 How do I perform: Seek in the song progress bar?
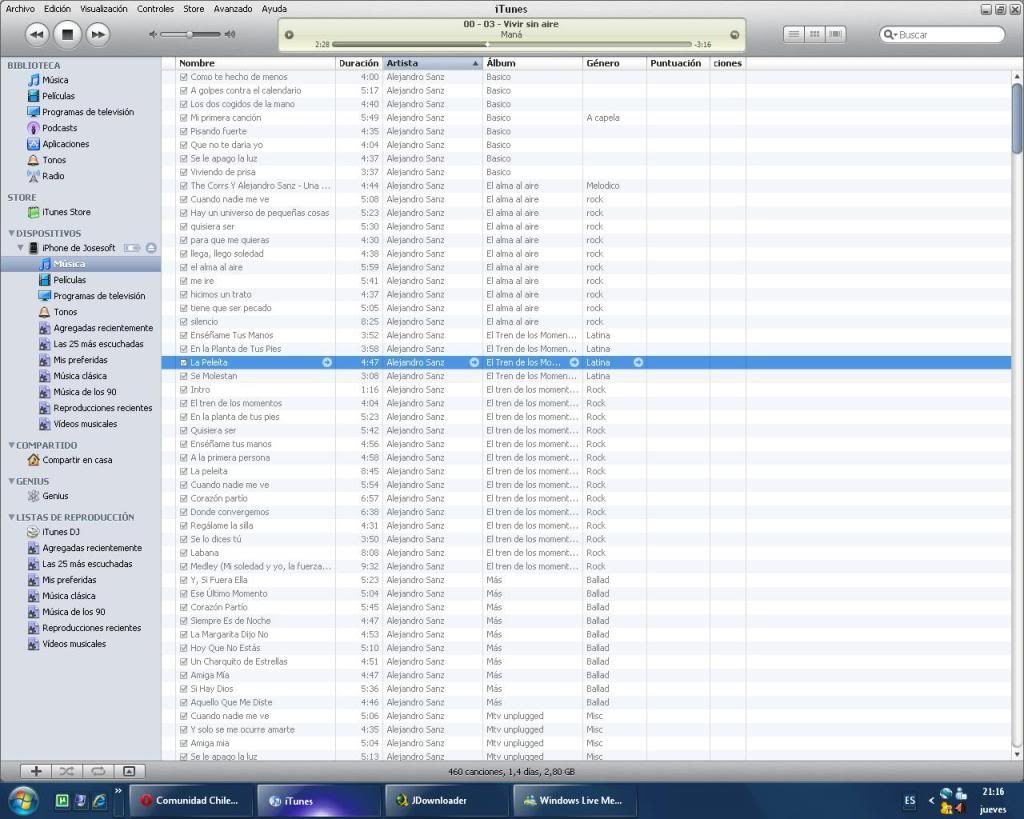point(511,44)
